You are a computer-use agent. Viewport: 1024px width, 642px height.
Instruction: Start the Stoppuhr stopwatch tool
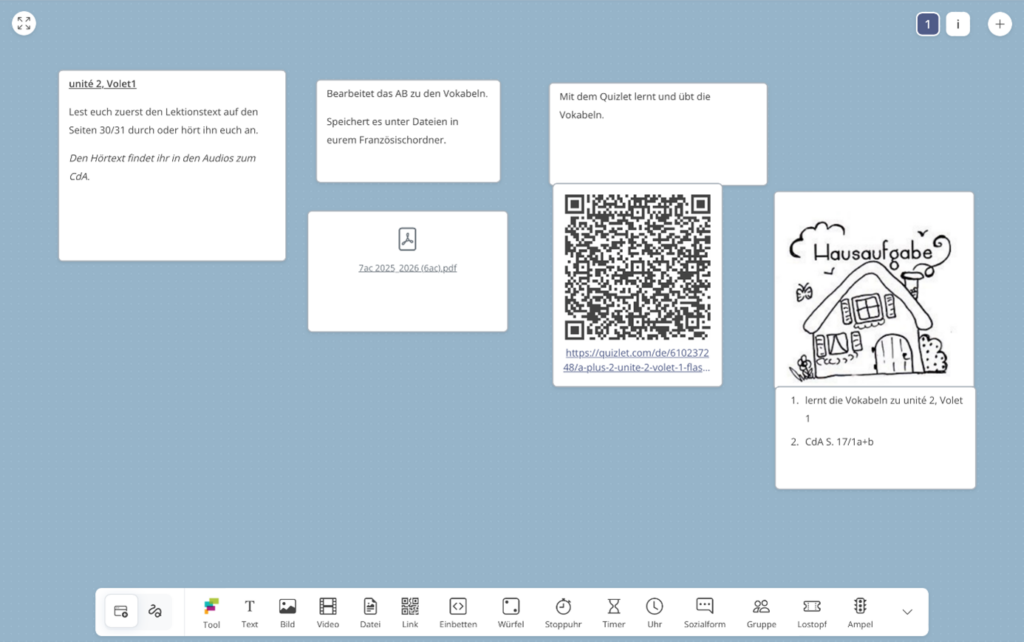pos(563,612)
